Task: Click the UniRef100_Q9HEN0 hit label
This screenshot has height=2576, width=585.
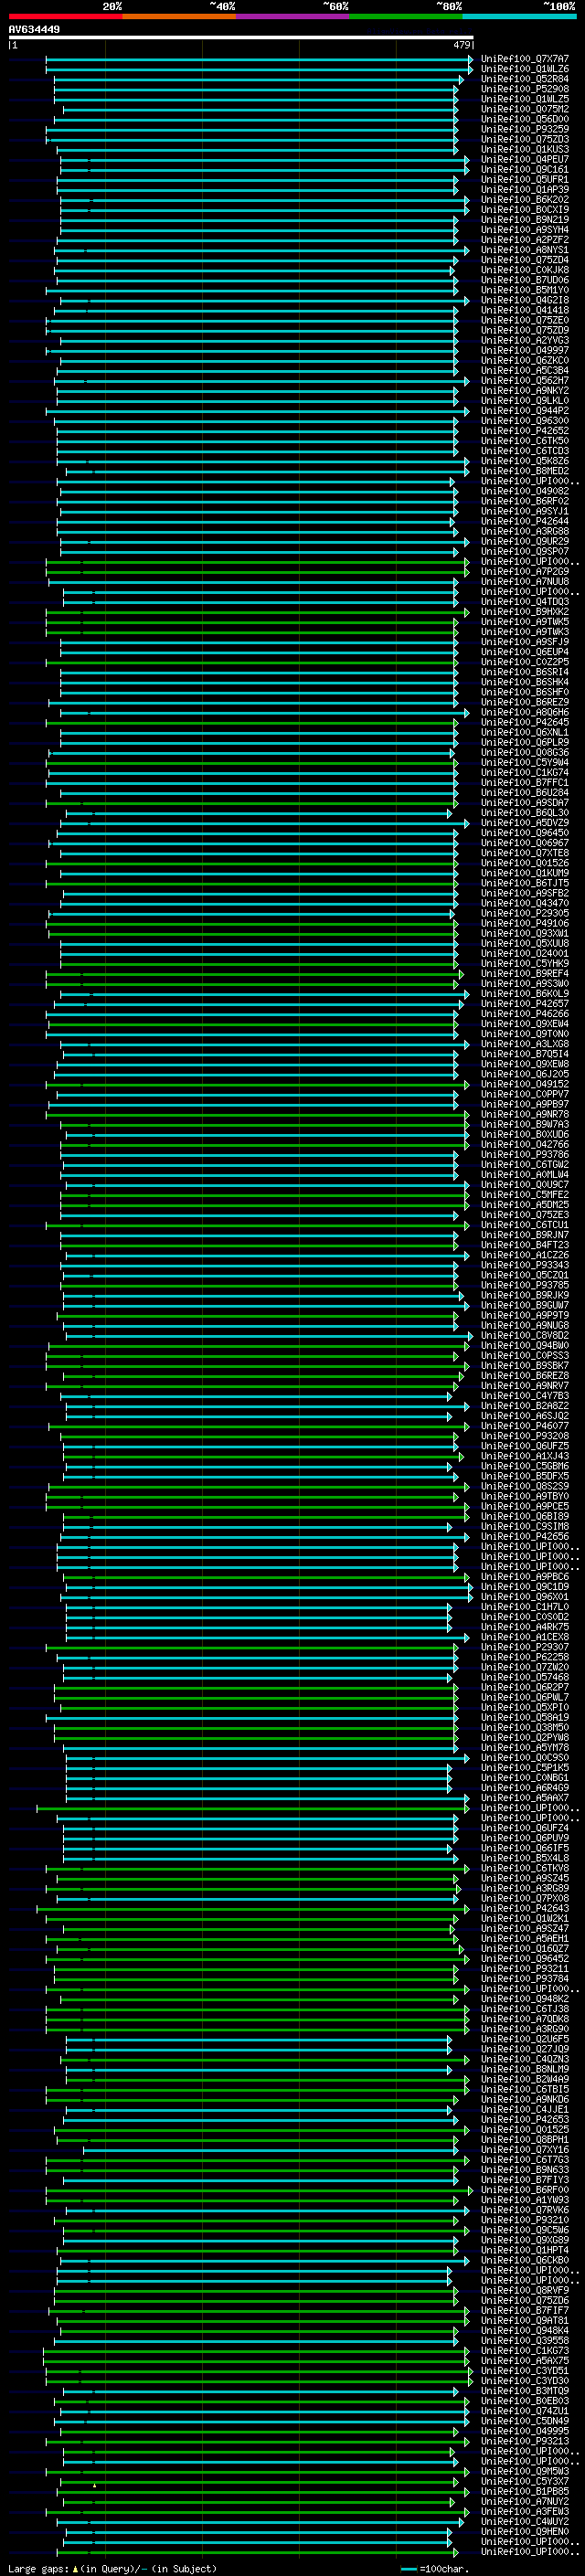Action: tap(525, 2532)
